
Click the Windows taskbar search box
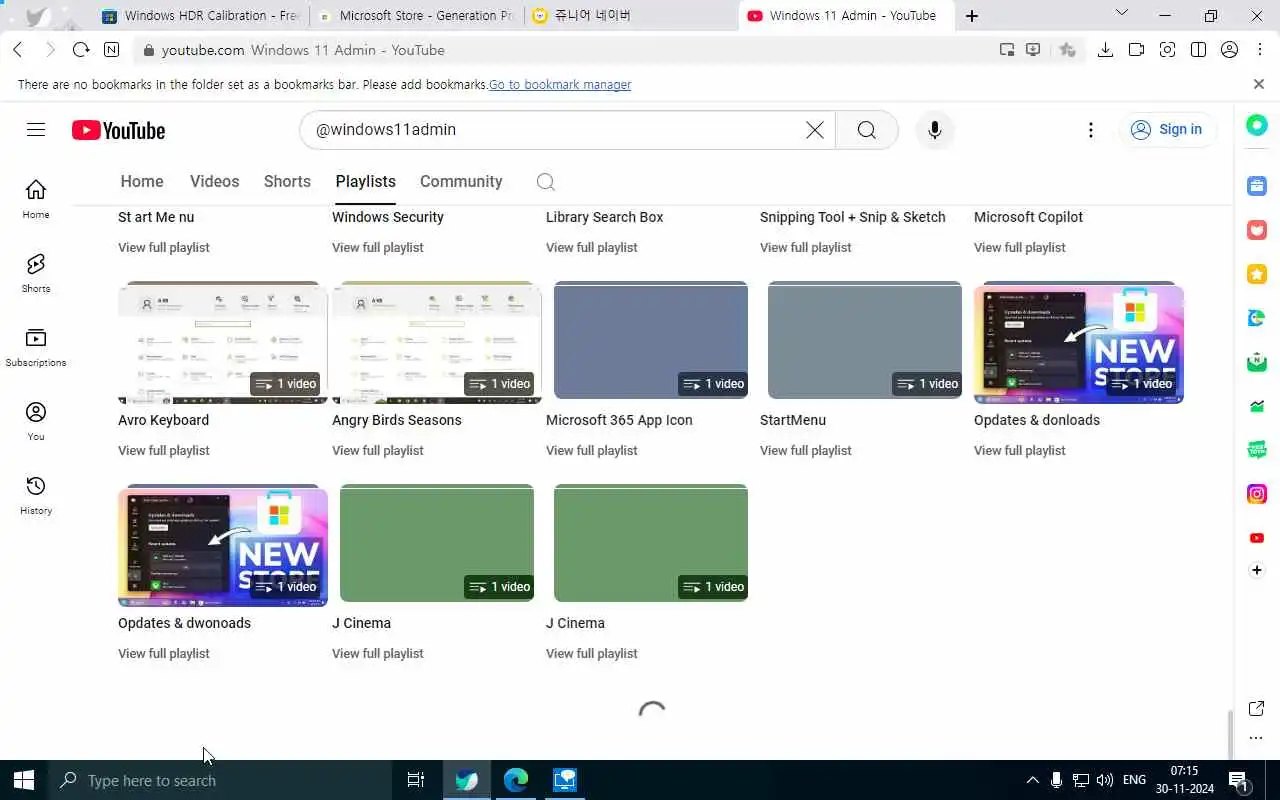click(219, 780)
